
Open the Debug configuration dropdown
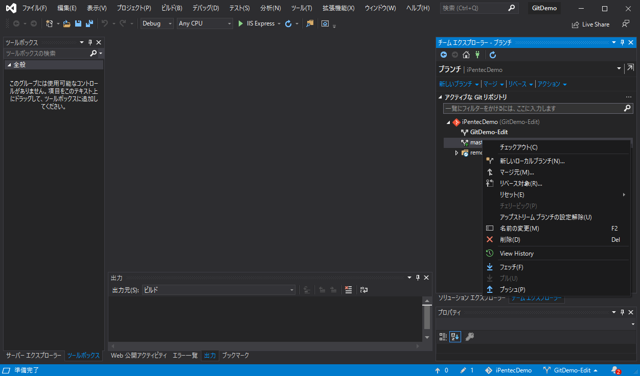(157, 24)
